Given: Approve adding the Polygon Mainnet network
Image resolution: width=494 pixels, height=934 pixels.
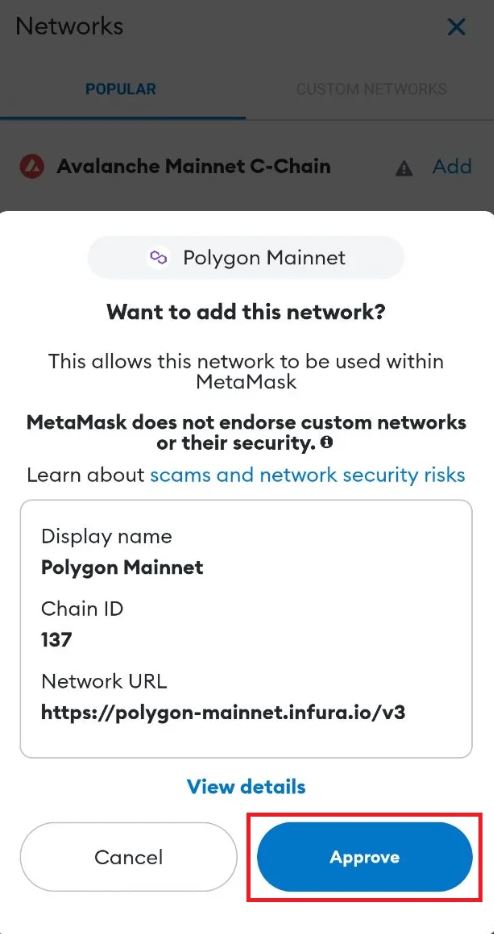Looking at the screenshot, I should 365,857.
